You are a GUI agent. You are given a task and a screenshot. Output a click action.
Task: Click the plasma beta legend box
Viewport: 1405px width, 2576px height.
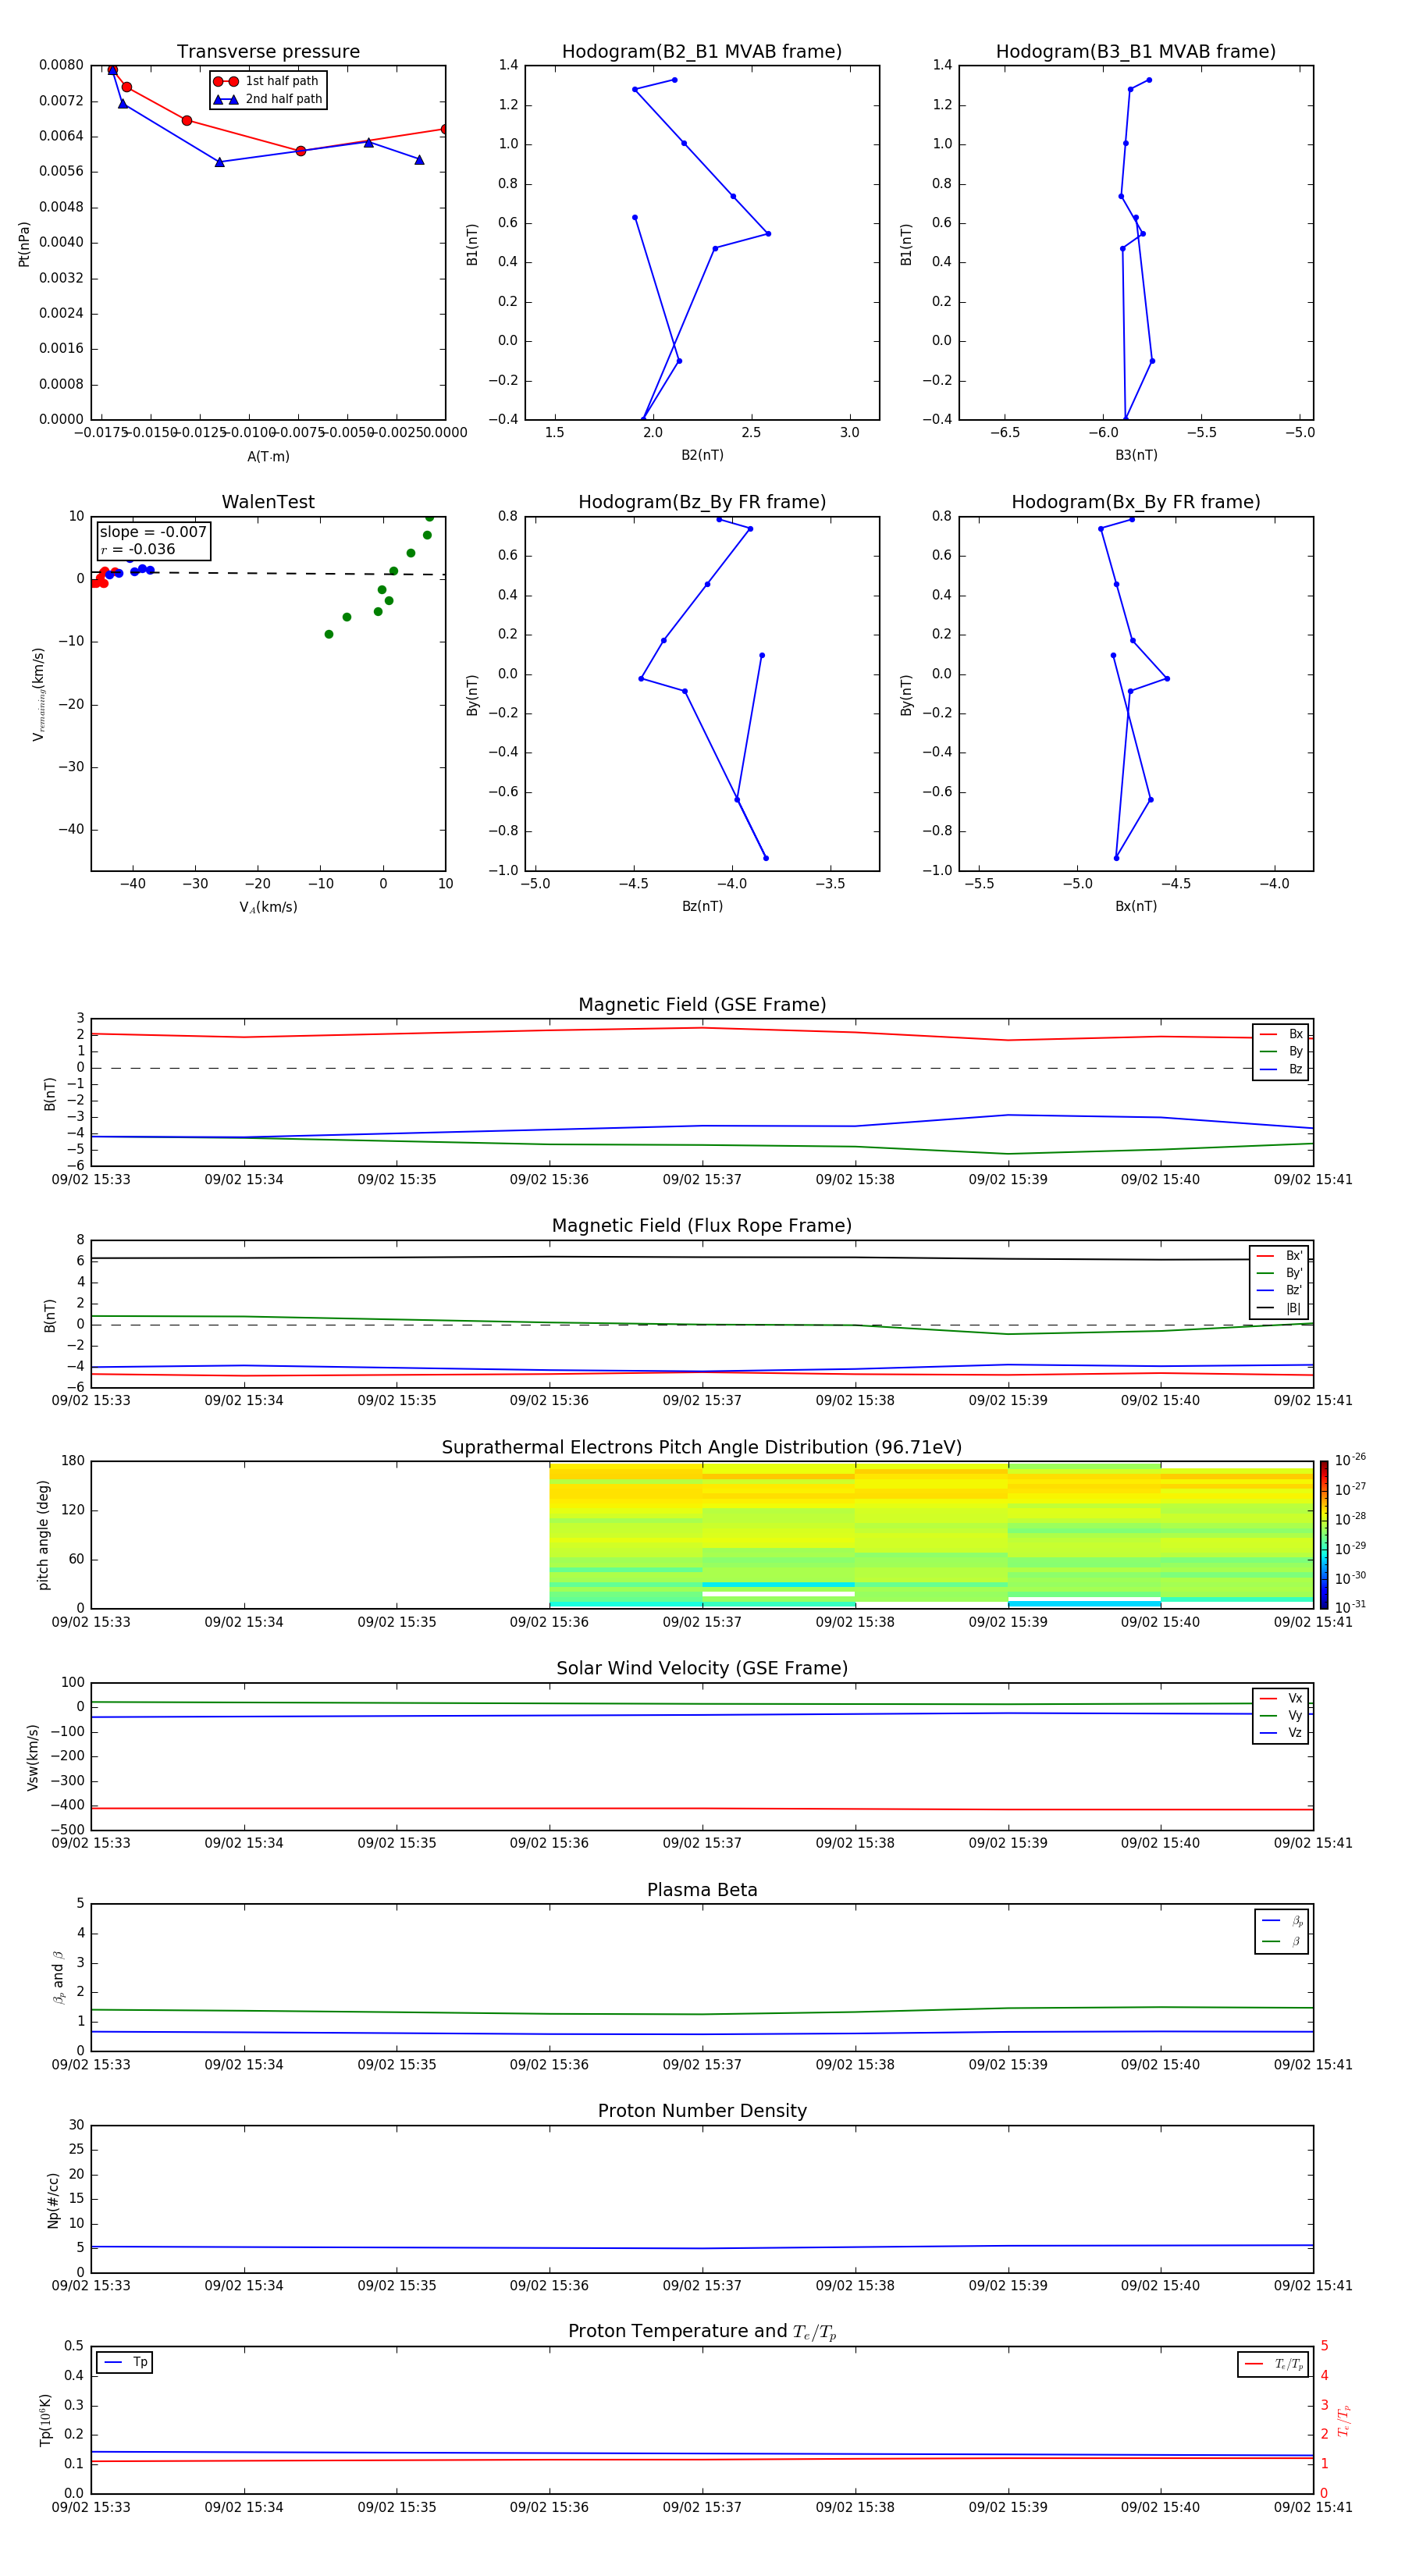[1281, 1931]
